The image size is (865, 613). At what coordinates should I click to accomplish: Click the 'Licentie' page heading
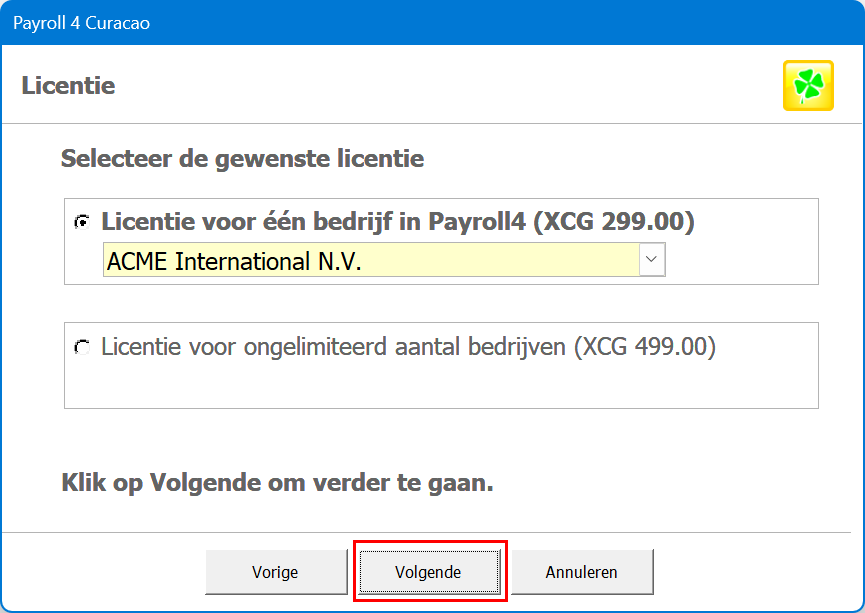click(68, 86)
